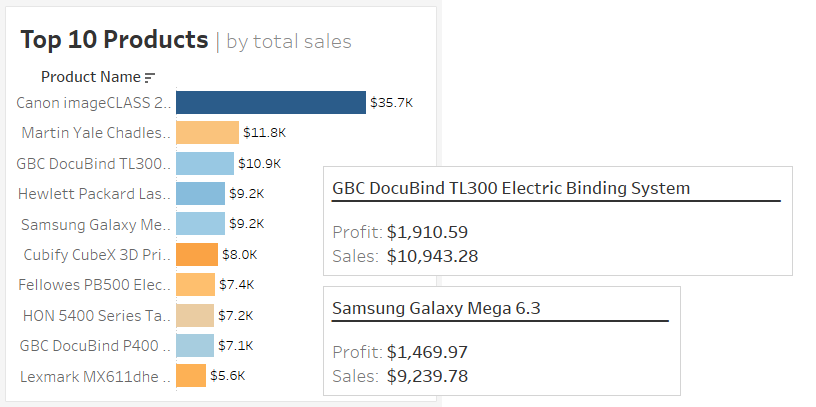Viewport: 816px width, 407px height.
Task: Click the Samsung Galaxy Mega 6.3 tooltip title
Action: pyautogui.click(x=436, y=308)
